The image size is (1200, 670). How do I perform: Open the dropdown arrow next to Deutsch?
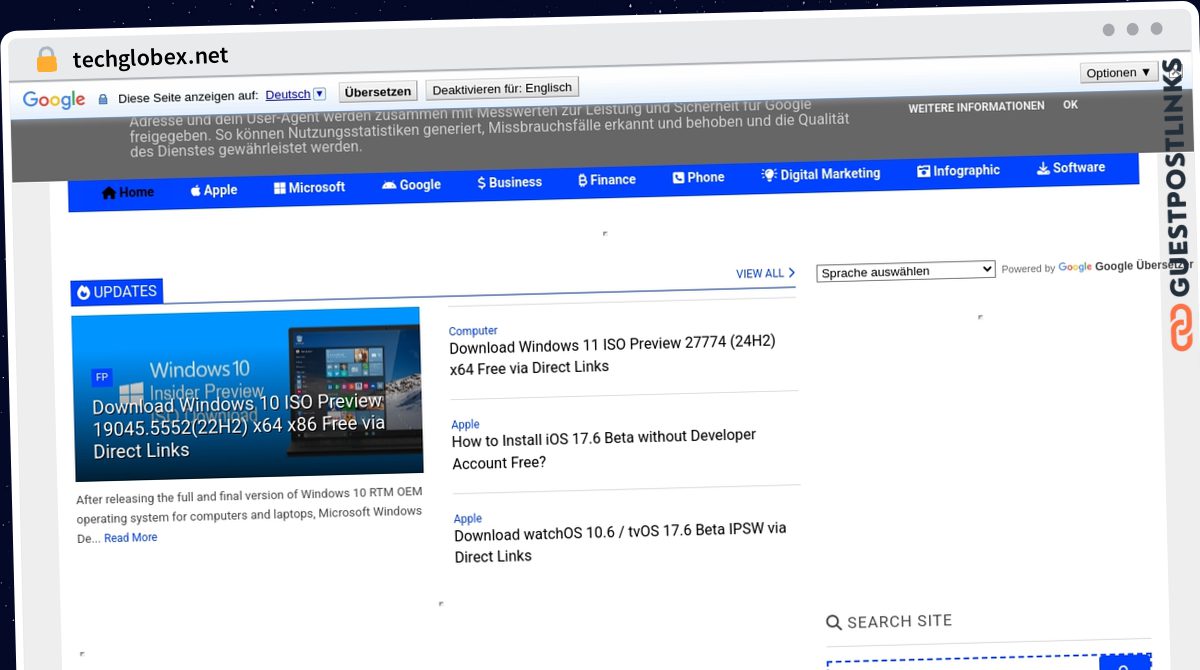coord(319,94)
